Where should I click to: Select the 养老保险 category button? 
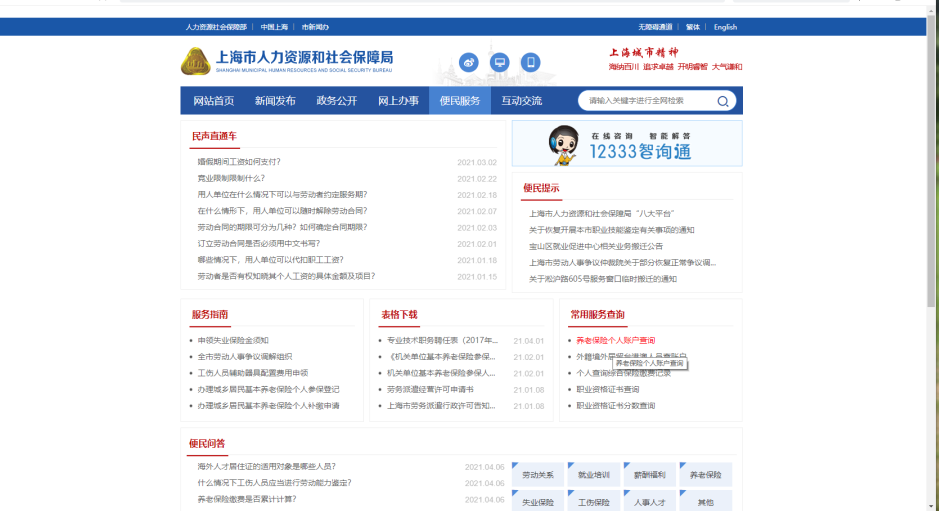click(x=705, y=474)
